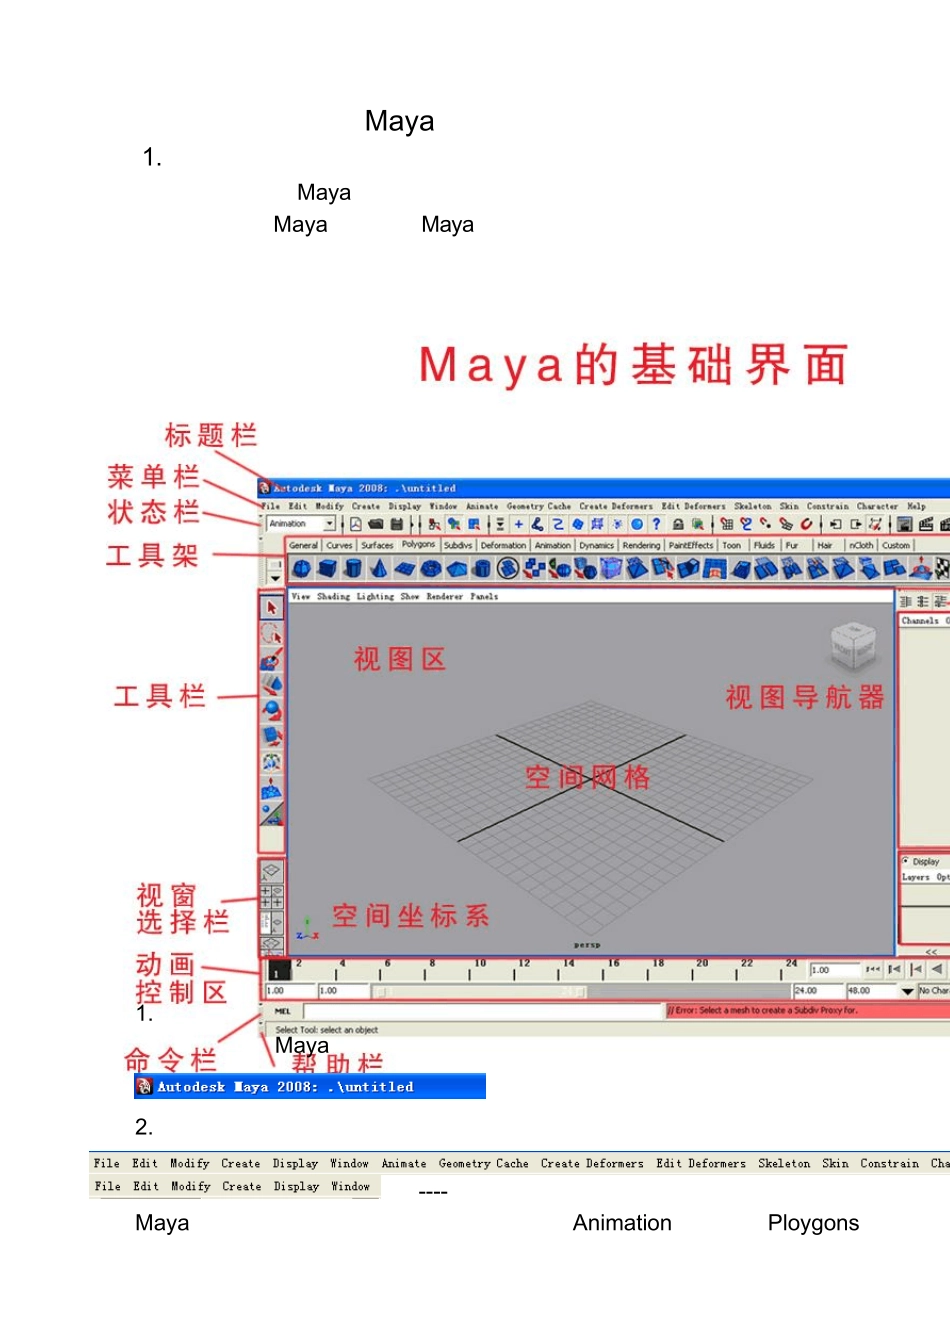Select the Universal Manipulator tool

(x=271, y=762)
